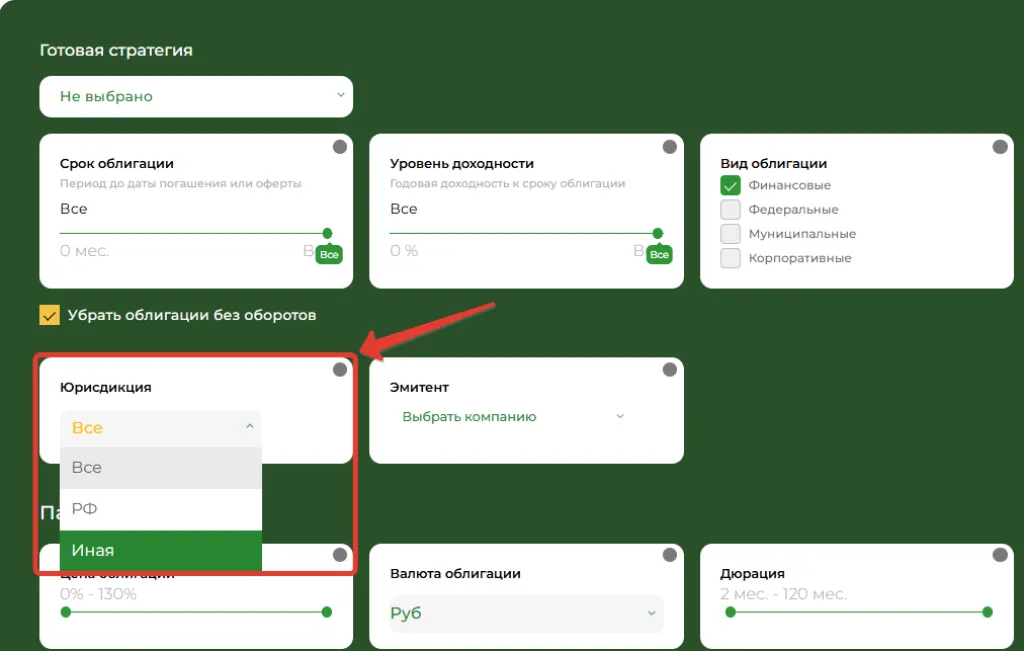Viewport: 1024px width, 651px height.
Task: Click green Все badge under Срок облигации
Action: 329,255
